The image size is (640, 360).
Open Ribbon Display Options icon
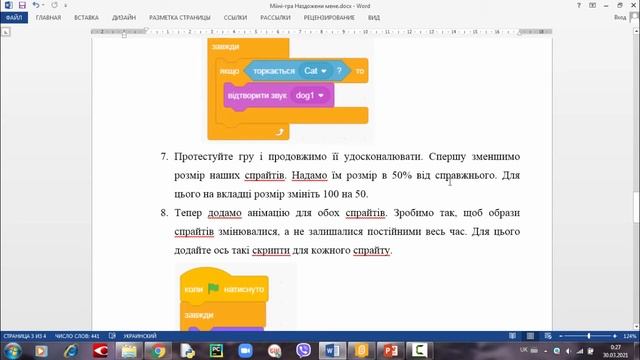click(x=592, y=5)
